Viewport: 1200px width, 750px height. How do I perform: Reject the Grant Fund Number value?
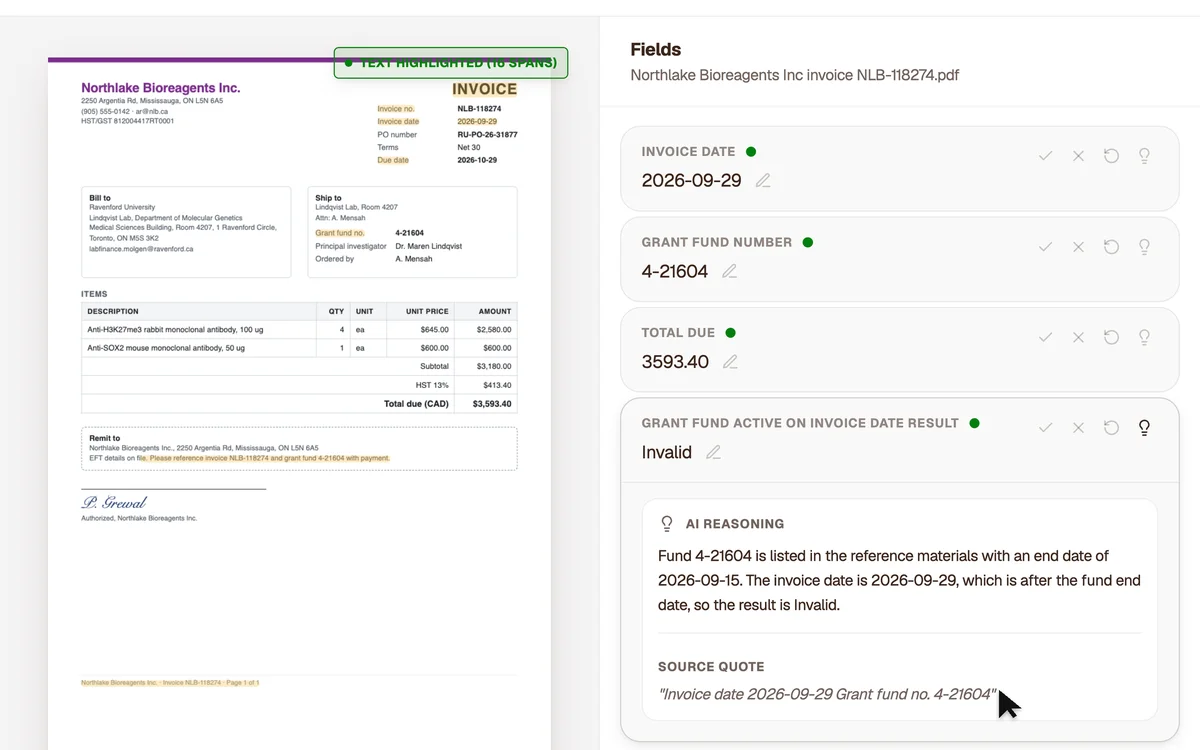[1078, 246]
